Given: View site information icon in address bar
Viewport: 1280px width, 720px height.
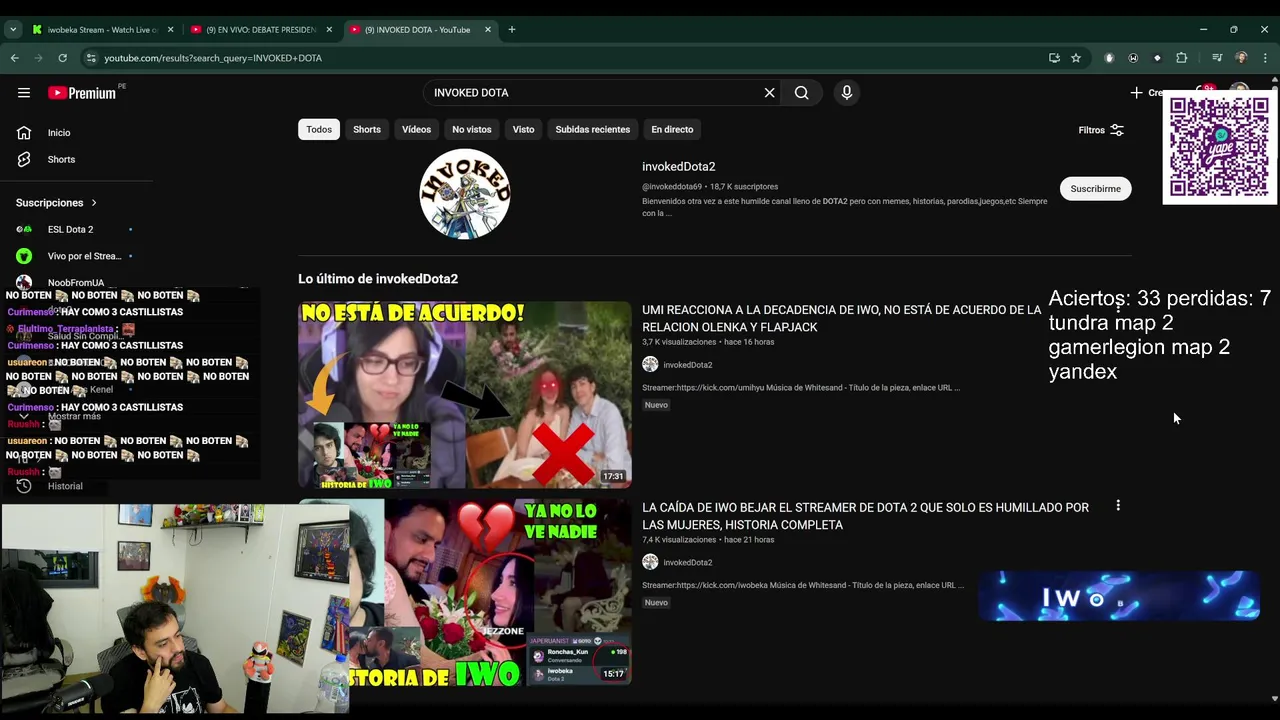Looking at the screenshot, I should pyautogui.click(x=91, y=58).
